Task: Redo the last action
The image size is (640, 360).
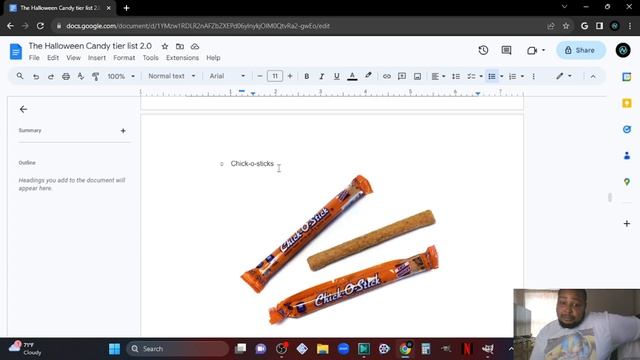Action: click(x=51, y=76)
